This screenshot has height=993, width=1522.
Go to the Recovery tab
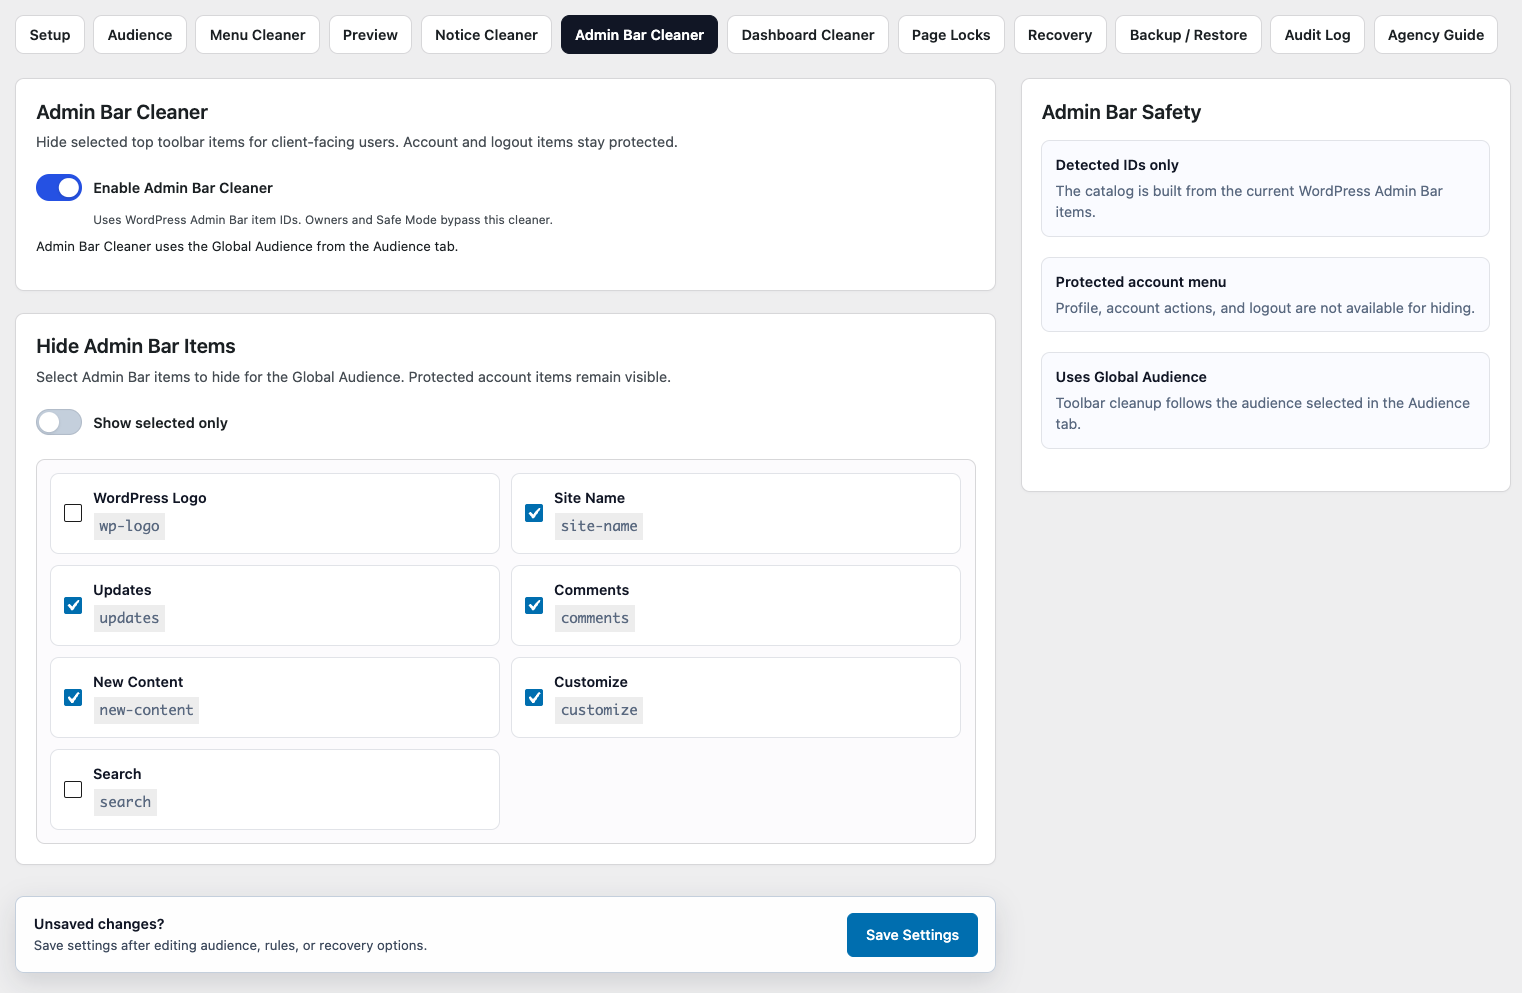coord(1060,35)
